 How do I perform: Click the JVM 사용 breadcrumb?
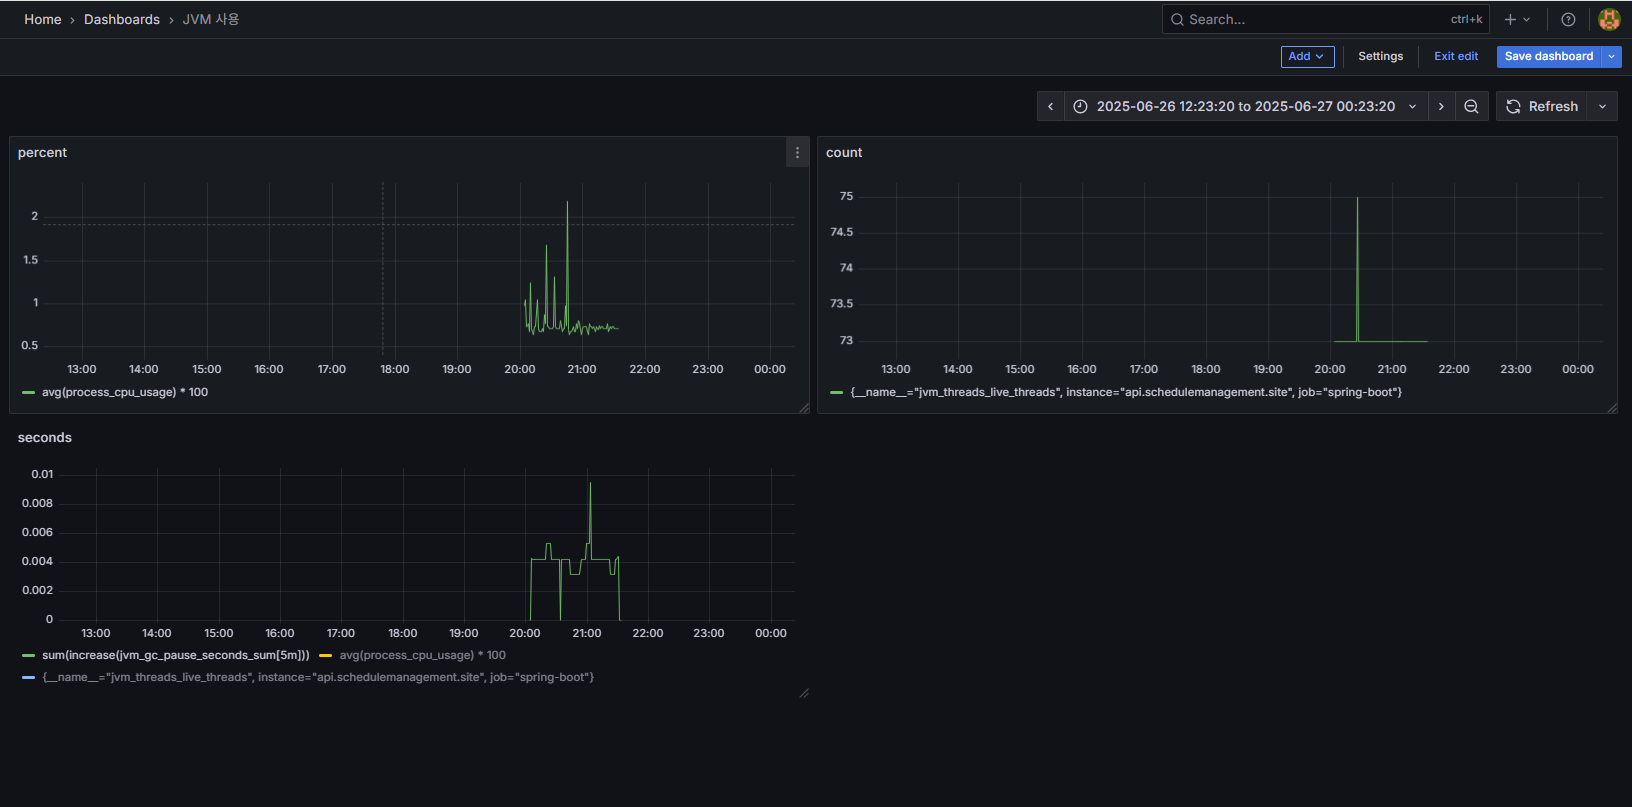coord(211,19)
